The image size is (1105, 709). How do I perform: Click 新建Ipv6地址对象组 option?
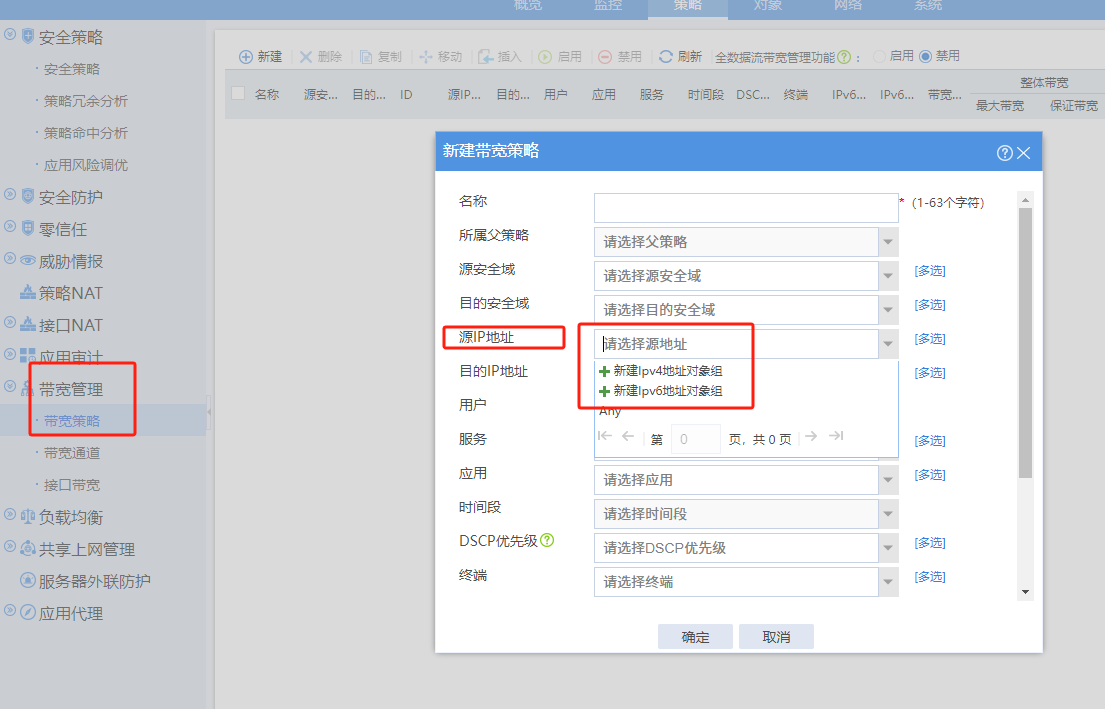(661, 390)
